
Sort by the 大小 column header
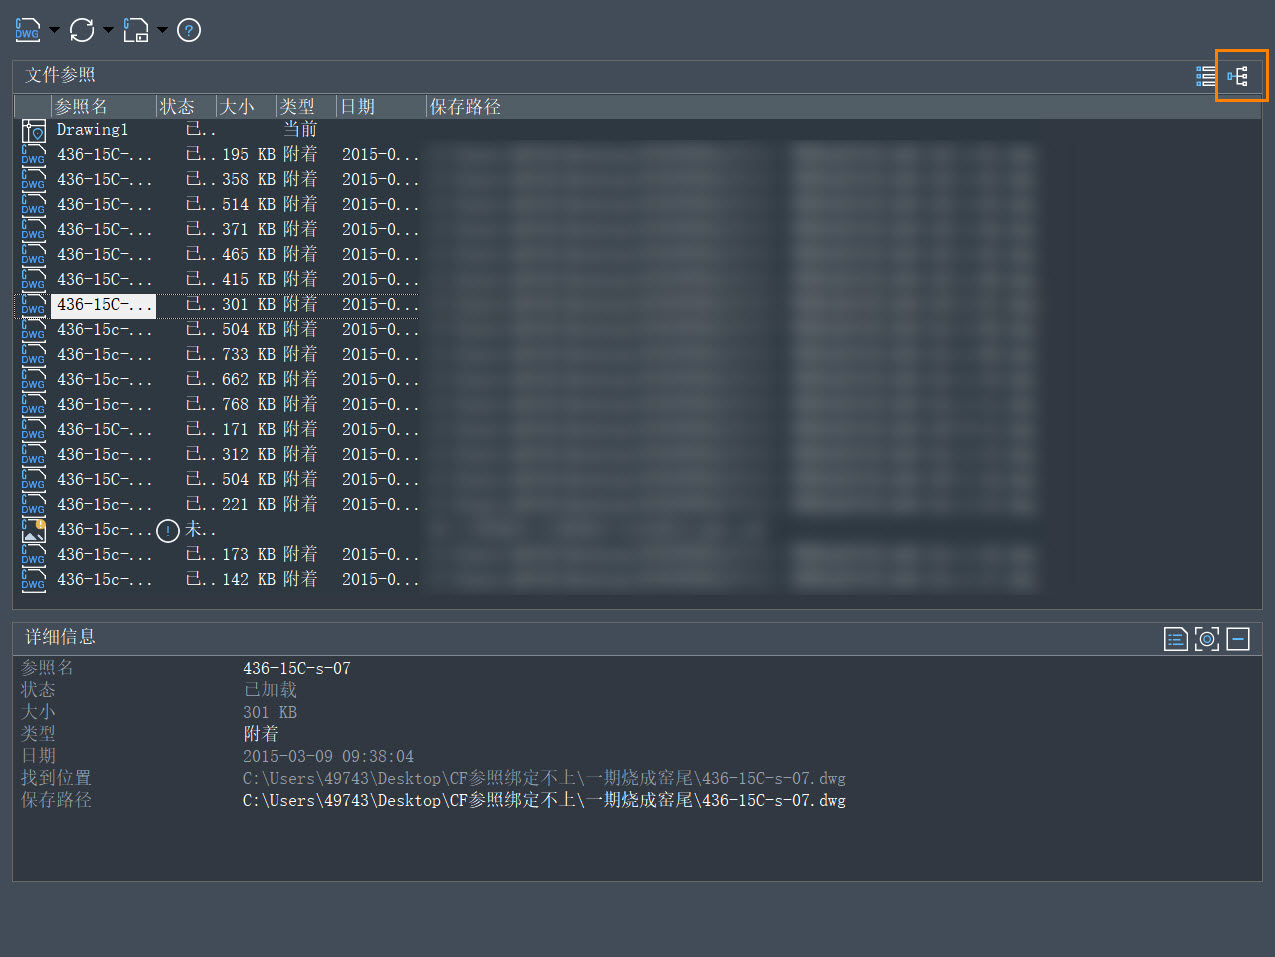tap(246, 107)
